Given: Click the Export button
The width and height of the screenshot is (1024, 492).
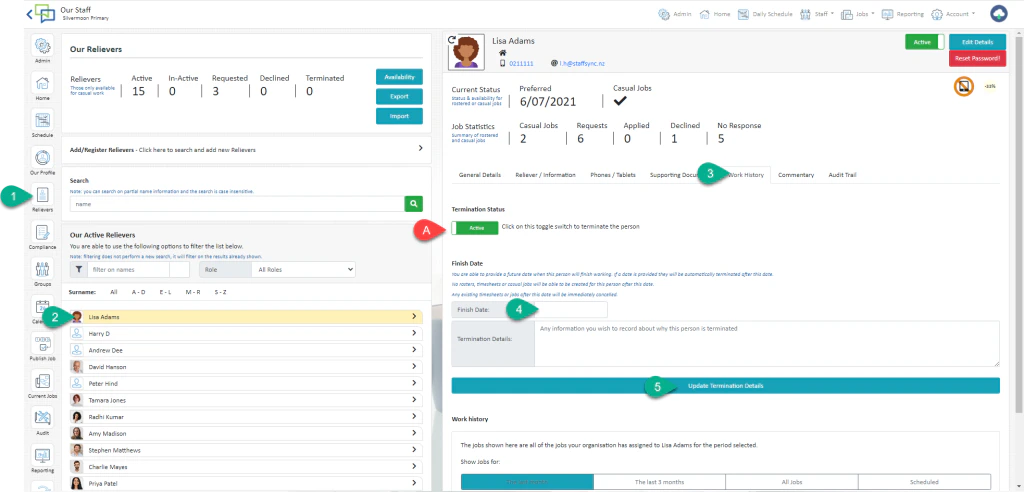Looking at the screenshot, I should [399, 96].
